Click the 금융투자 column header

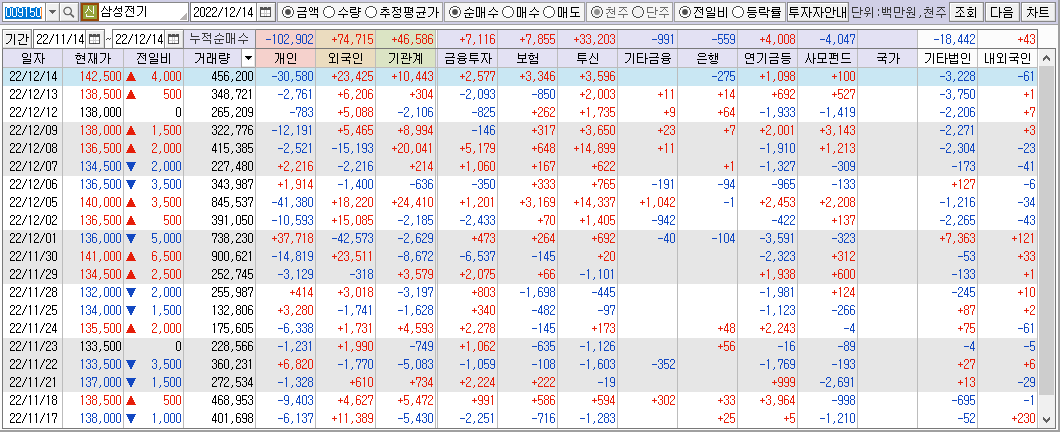[x=467, y=59]
